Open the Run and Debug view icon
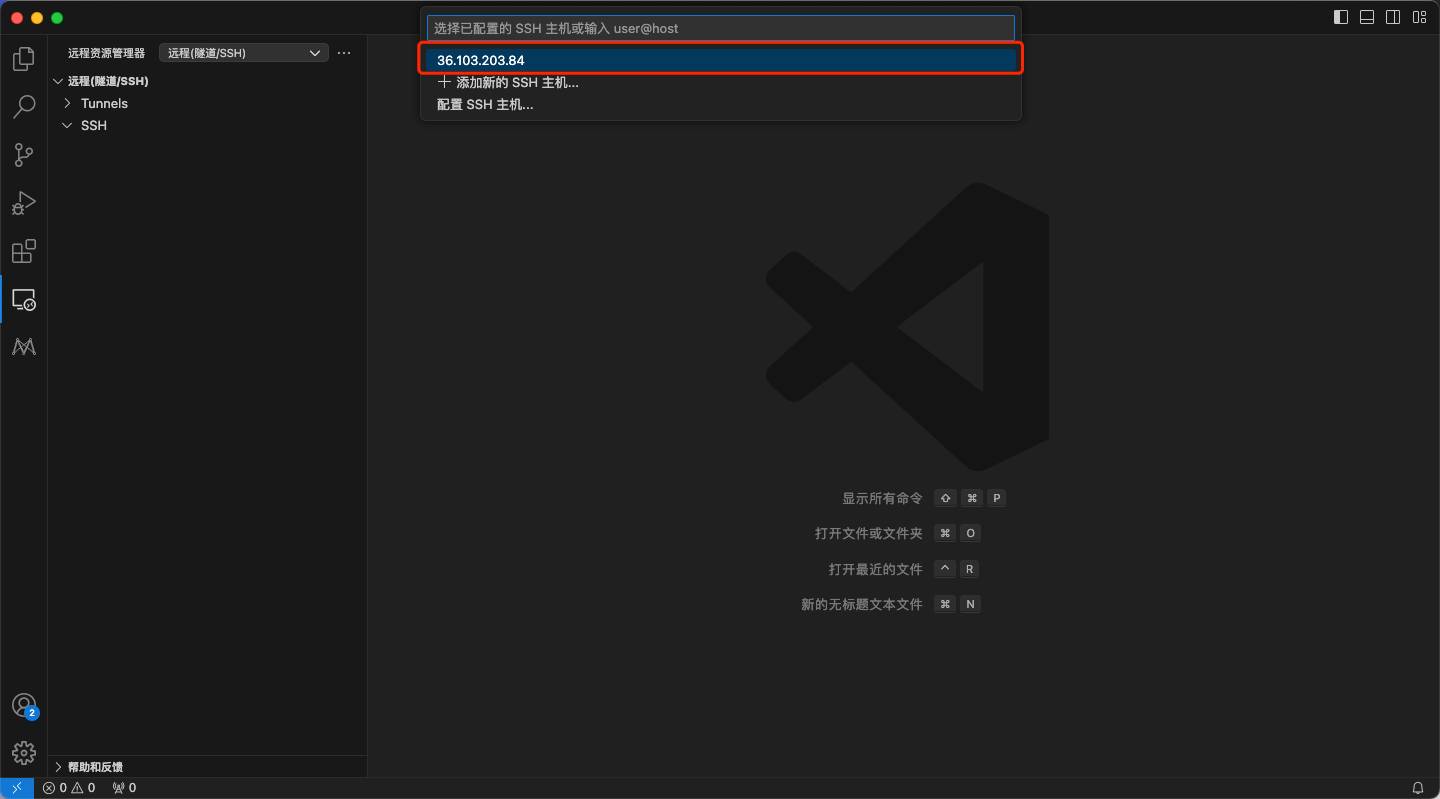This screenshot has height=799, width=1440. (x=23, y=203)
